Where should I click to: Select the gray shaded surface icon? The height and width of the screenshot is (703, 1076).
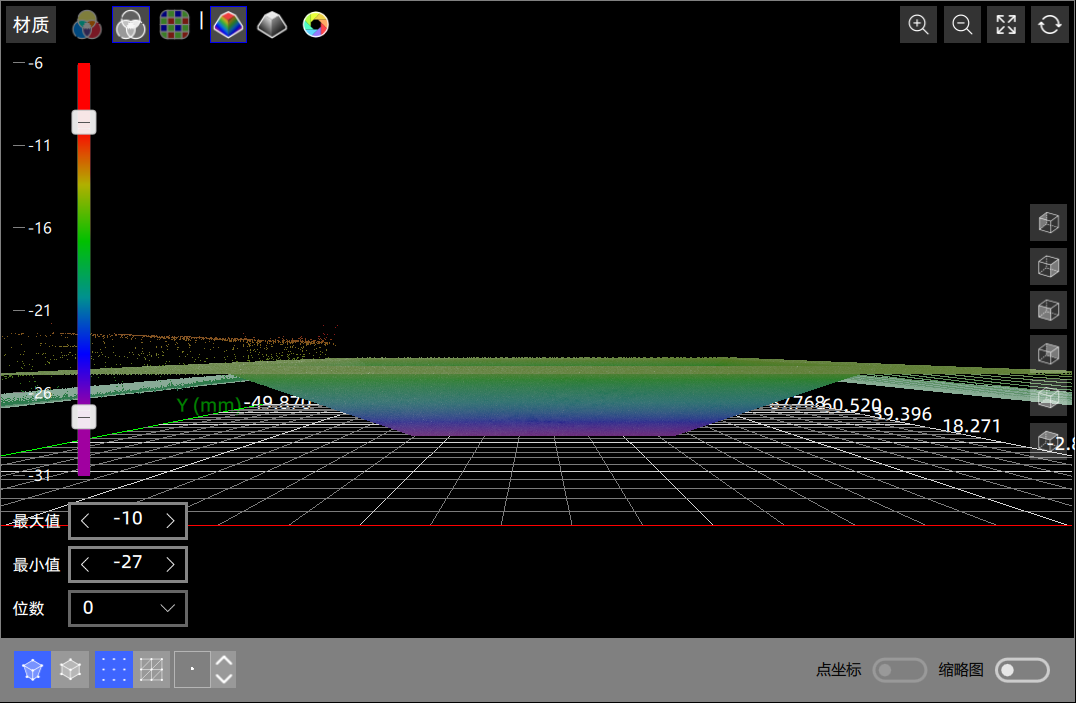pos(272,25)
